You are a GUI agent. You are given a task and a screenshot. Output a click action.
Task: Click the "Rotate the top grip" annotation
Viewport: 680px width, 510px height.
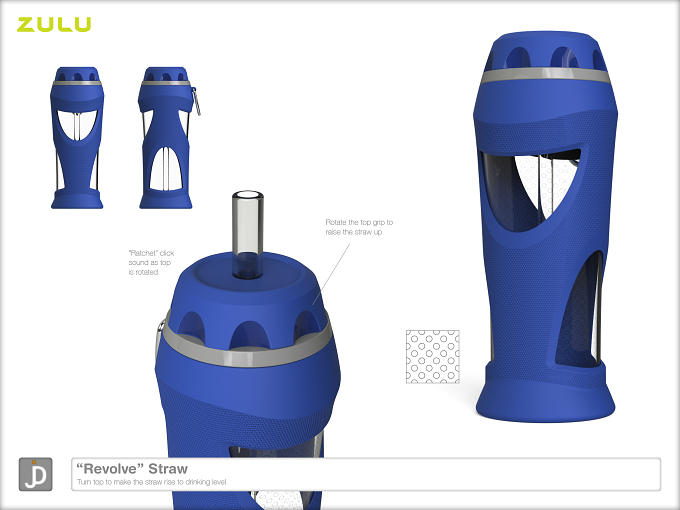click(x=359, y=227)
